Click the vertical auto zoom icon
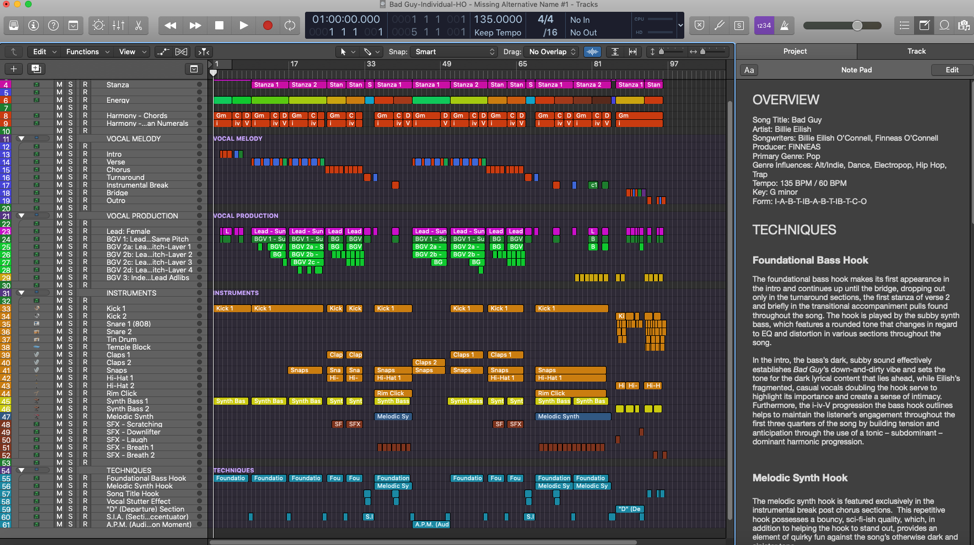This screenshot has height=545, width=974. [x=614, y=52]
